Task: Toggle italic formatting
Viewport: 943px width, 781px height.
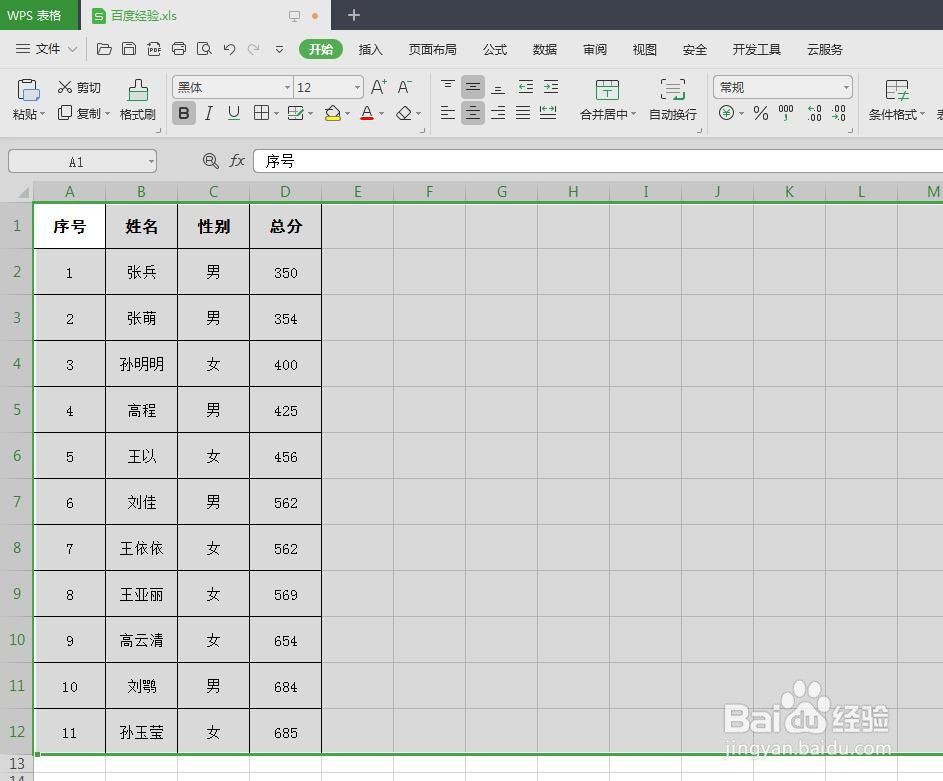Action: click(208, 113)
